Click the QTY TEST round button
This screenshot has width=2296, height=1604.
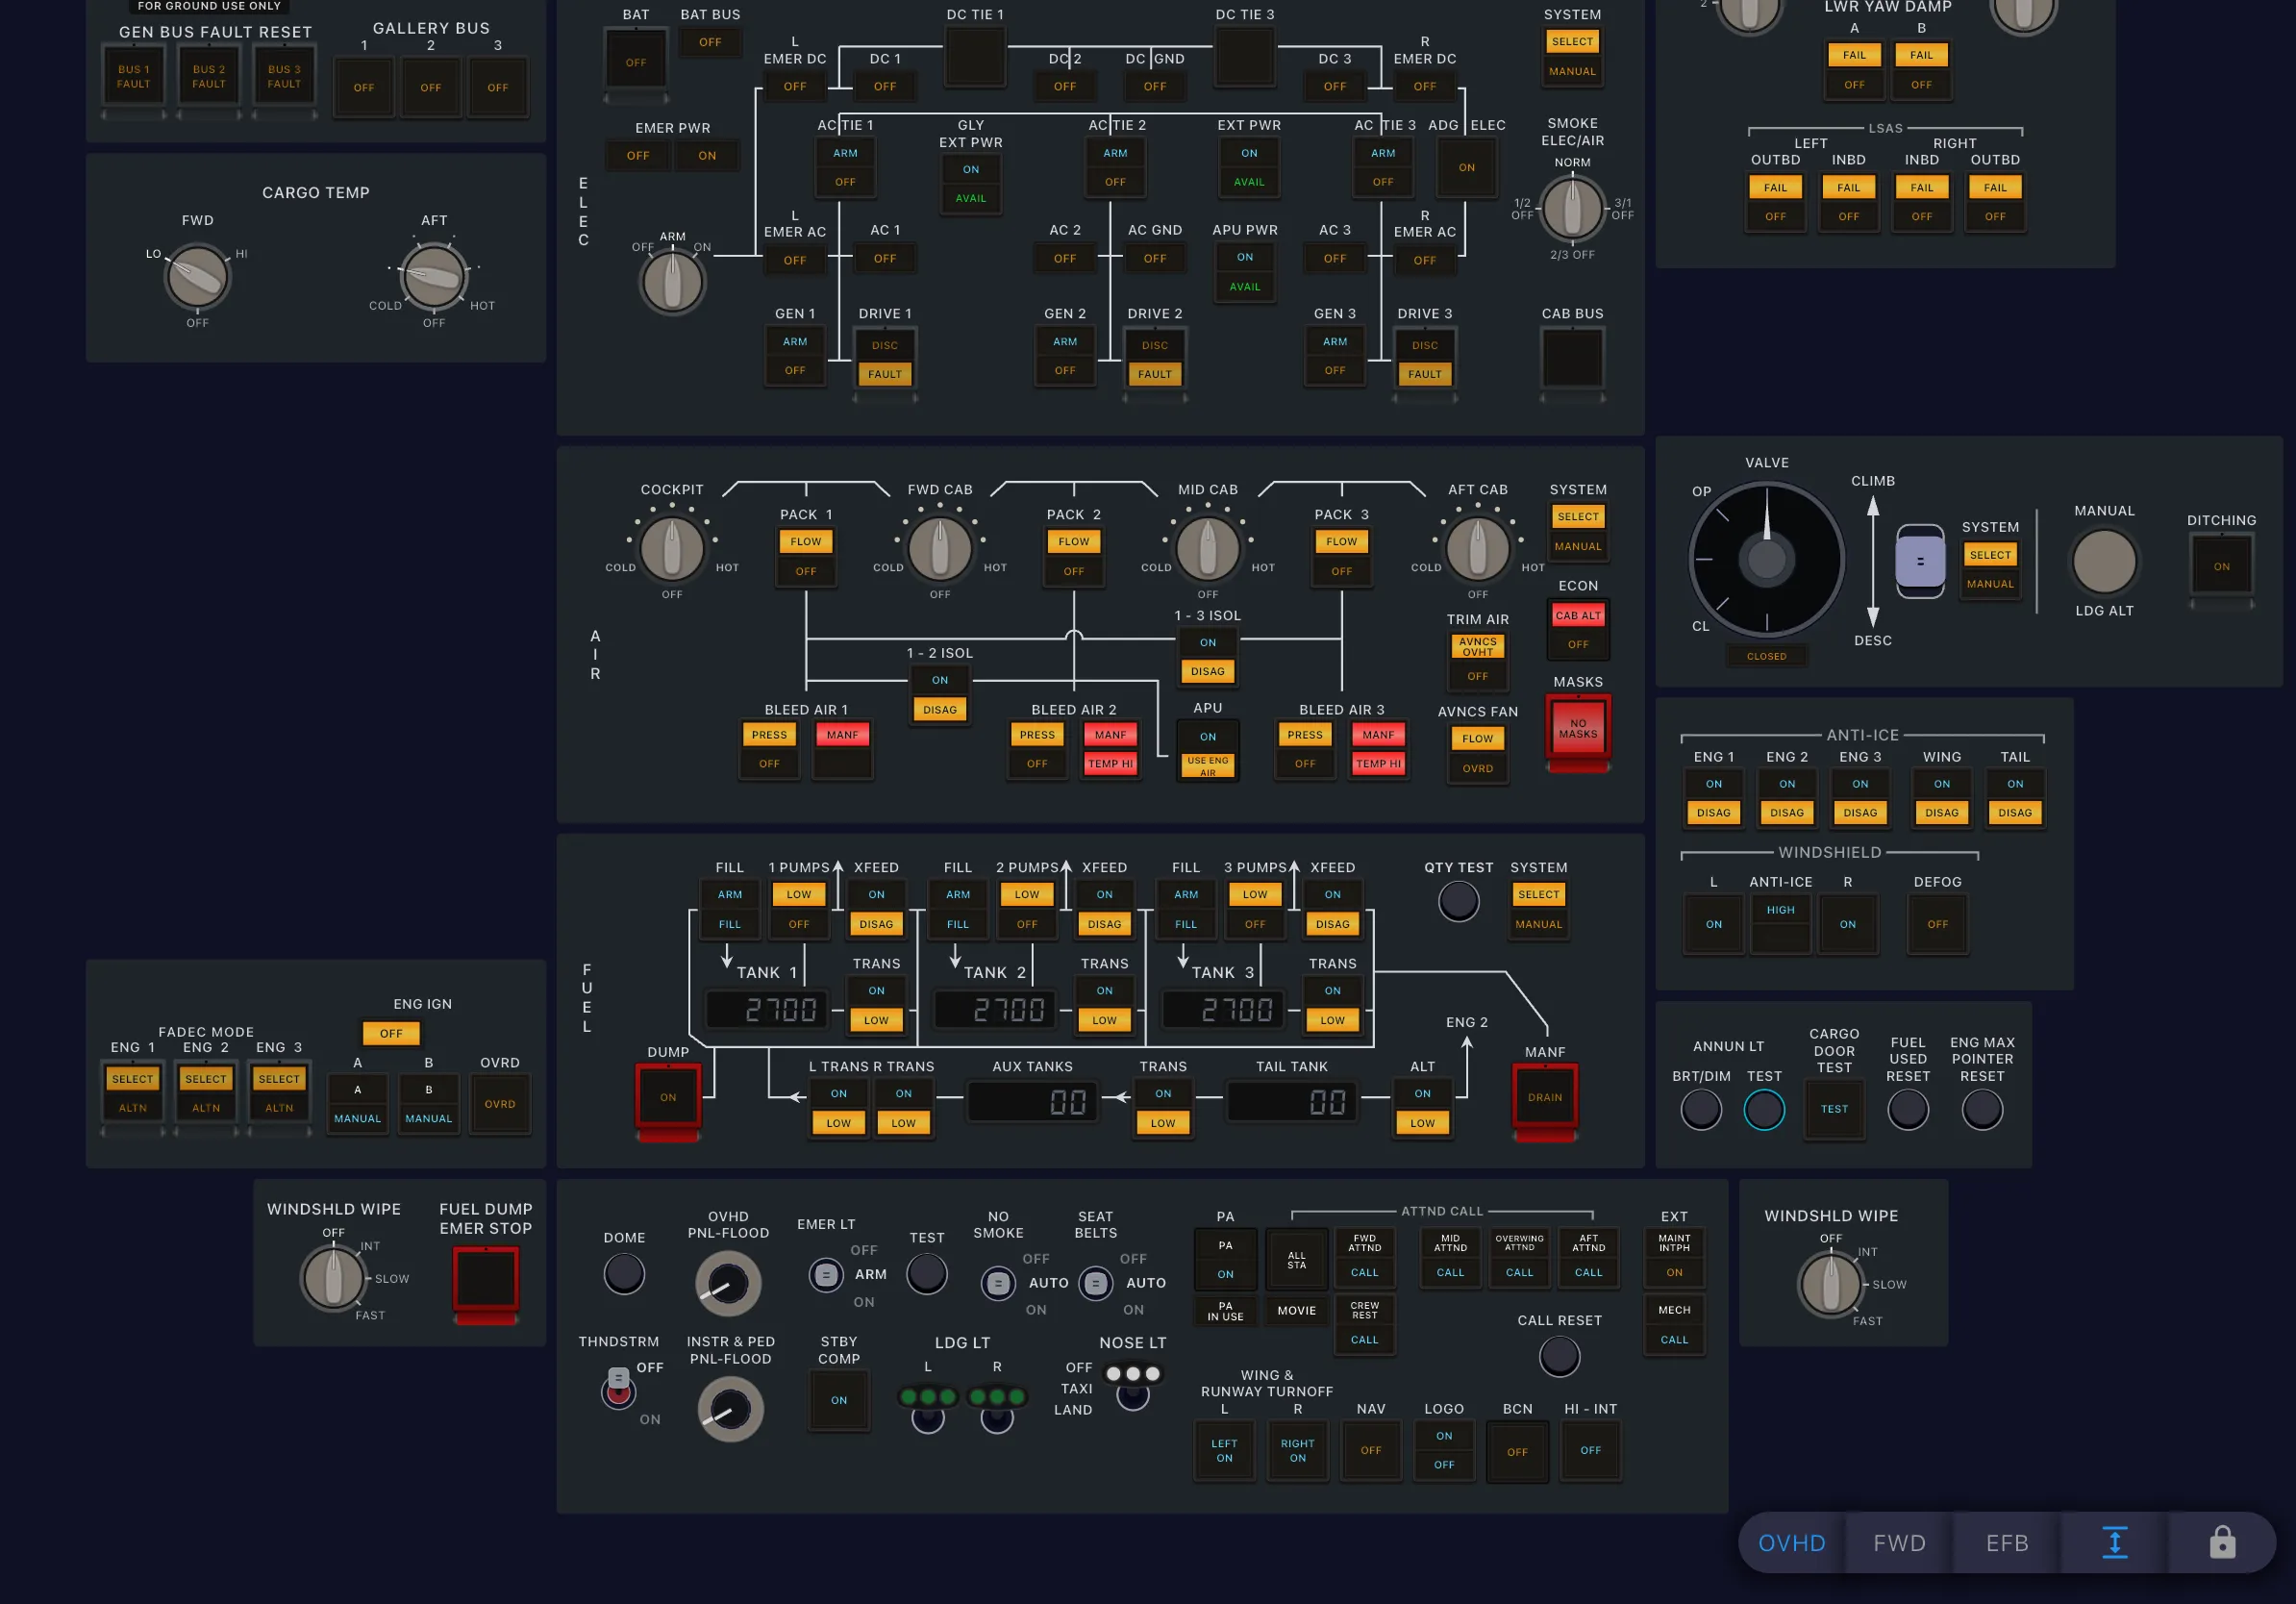(x=1458, y=901)
